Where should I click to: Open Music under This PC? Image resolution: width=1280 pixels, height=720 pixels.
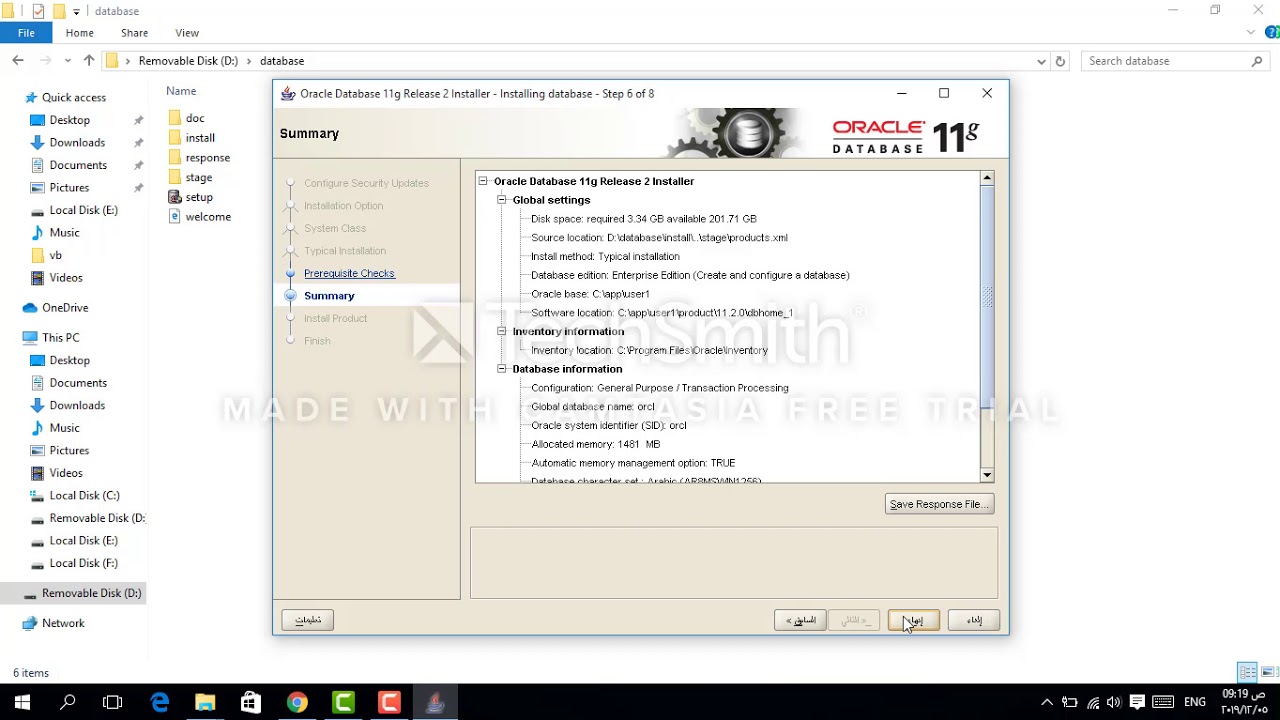point(65,428)
